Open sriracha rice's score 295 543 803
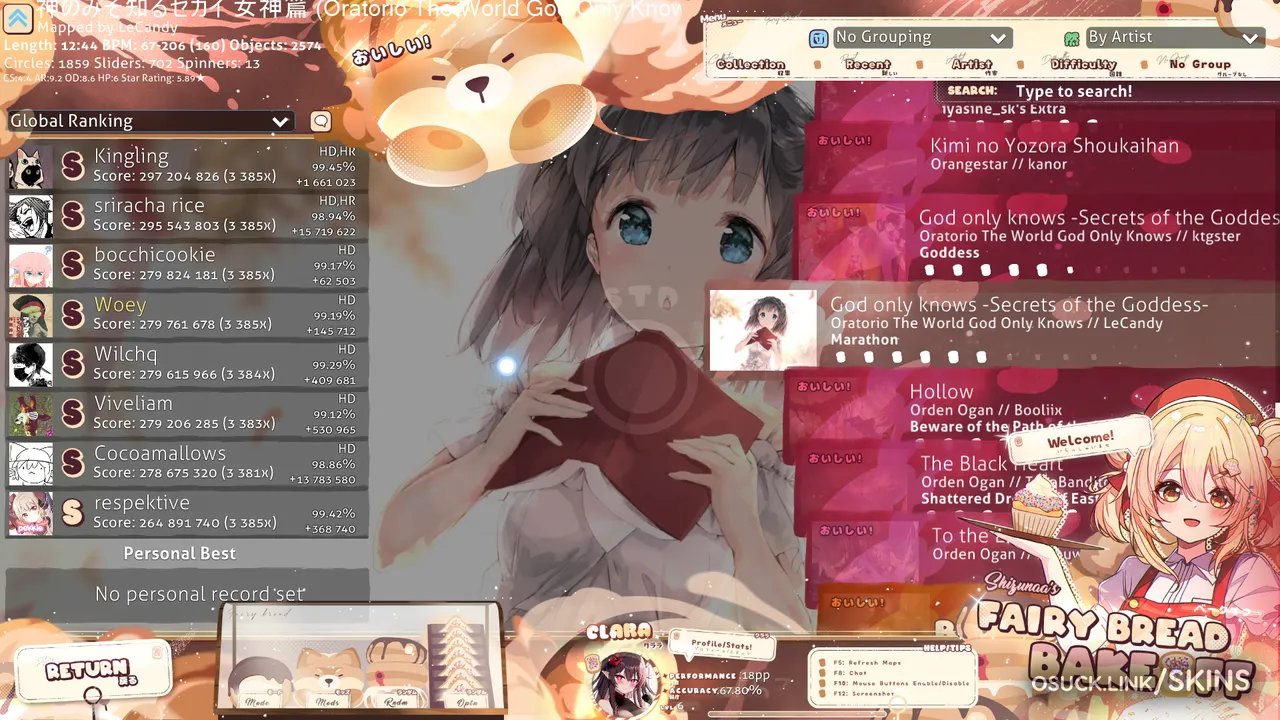1280x720 pixels. 186,217
